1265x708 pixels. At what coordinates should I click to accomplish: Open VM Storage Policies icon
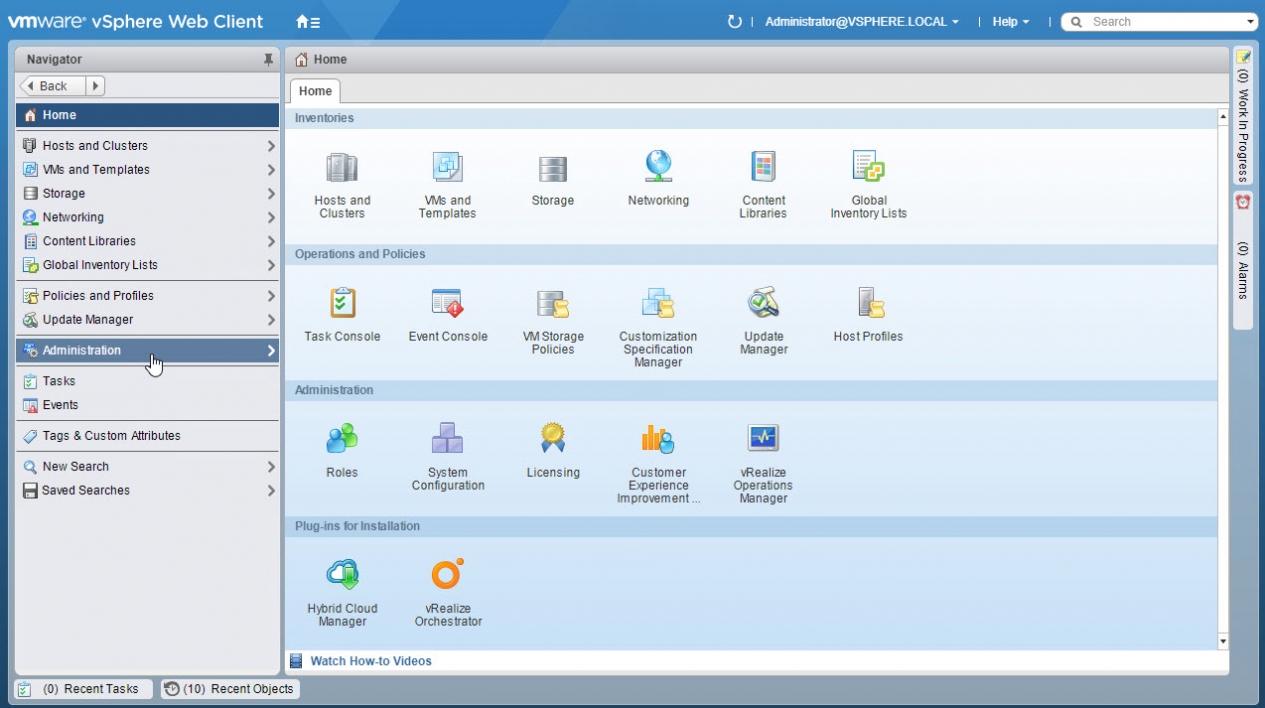tap(553, 304)
